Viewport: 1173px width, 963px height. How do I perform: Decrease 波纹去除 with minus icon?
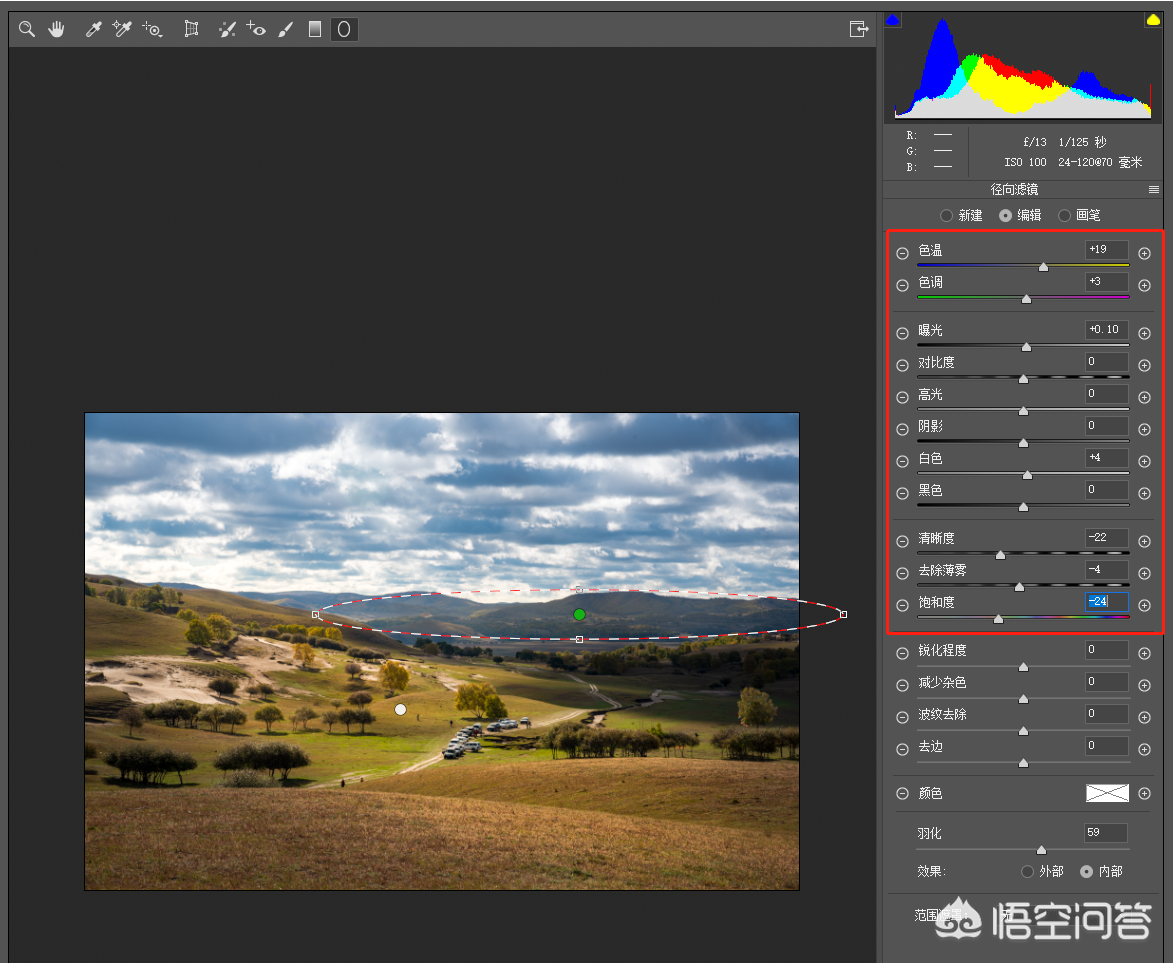[x=902, y=718]
